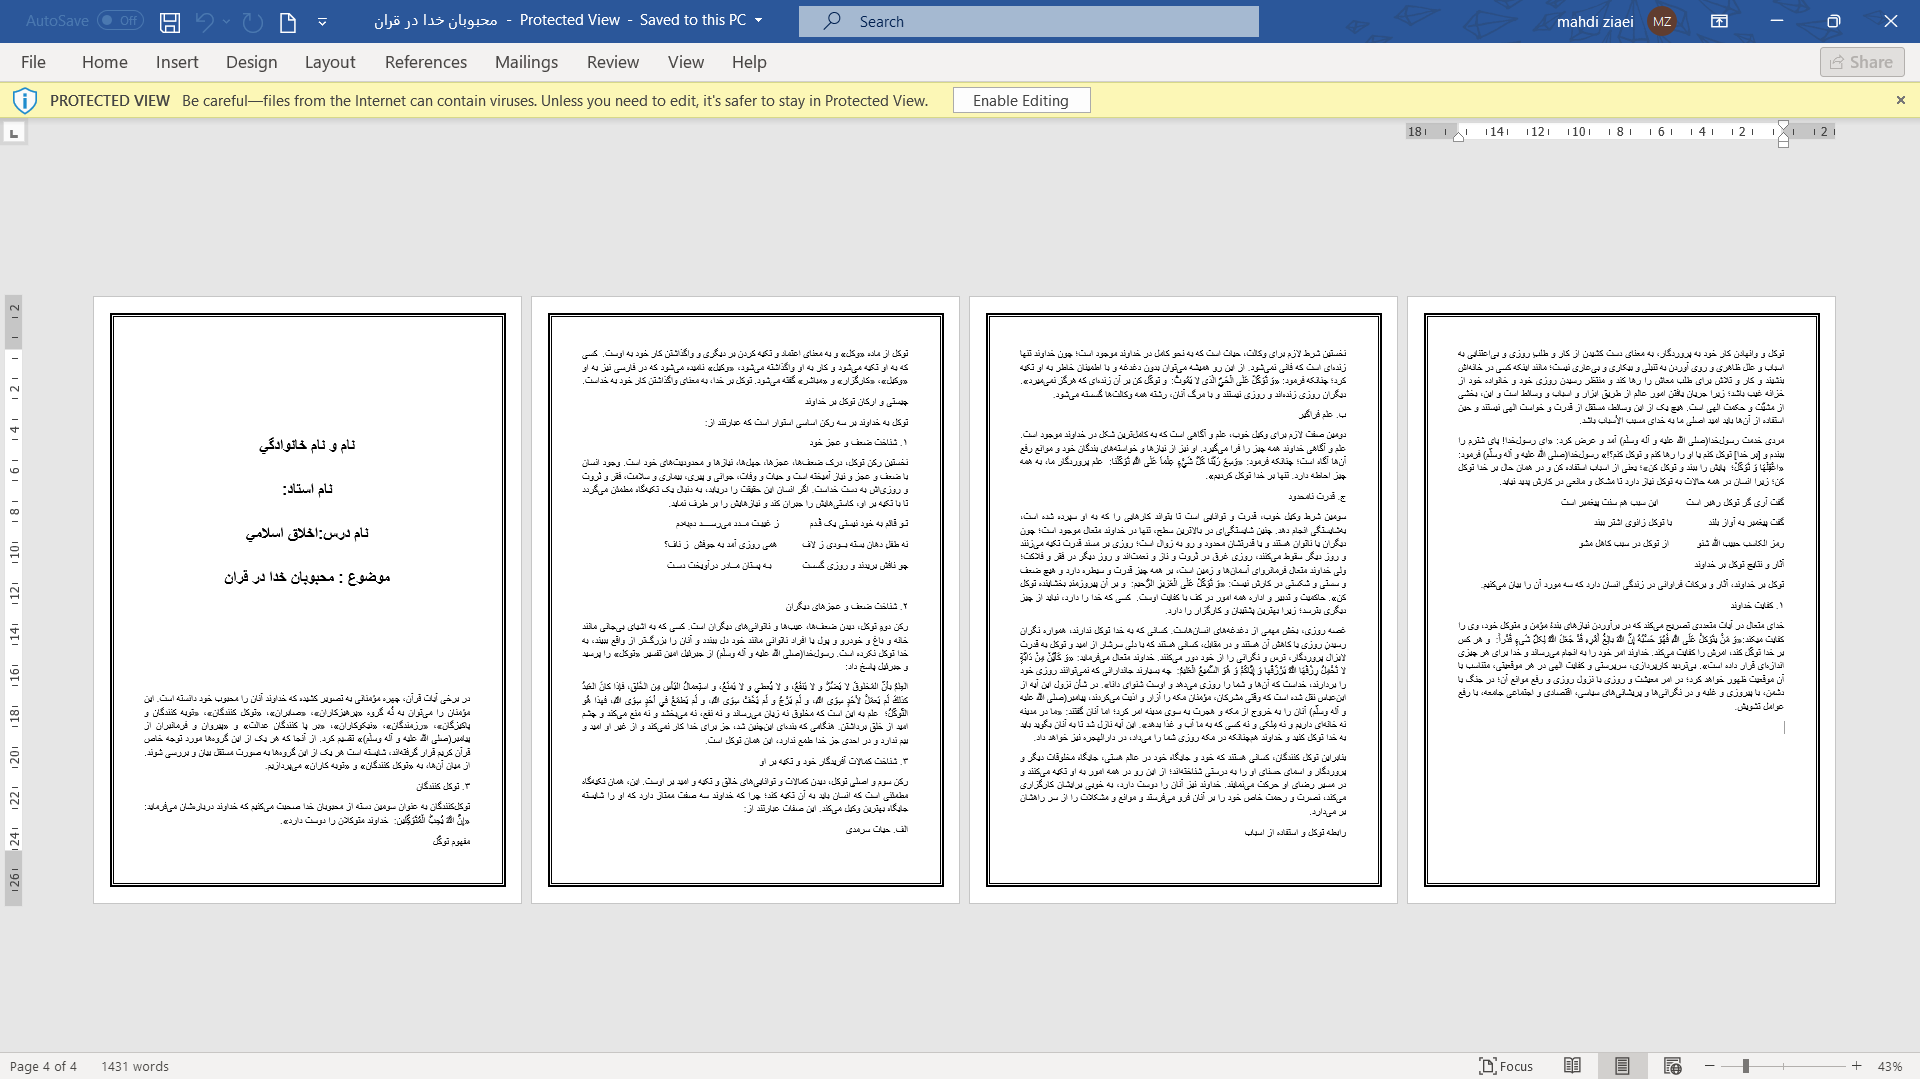Click the PROTECTED VIEW label text
Screen dimensions: 1920x1080
(x=110, y=100)
